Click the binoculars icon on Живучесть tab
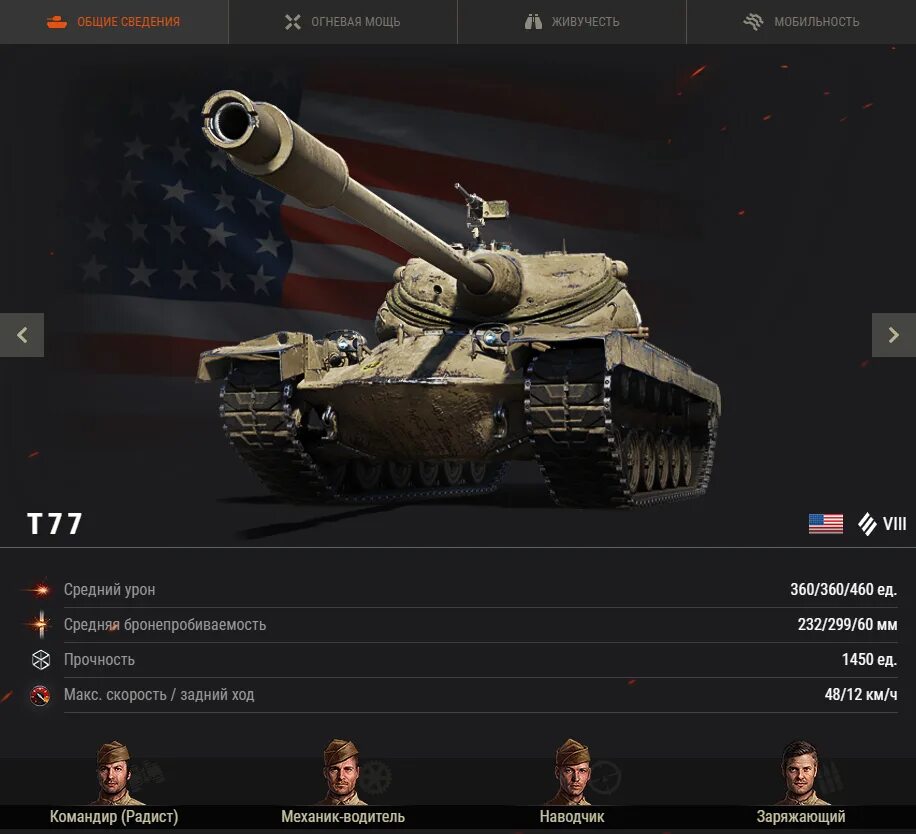The image size is (916, 834). coord(533,22)
